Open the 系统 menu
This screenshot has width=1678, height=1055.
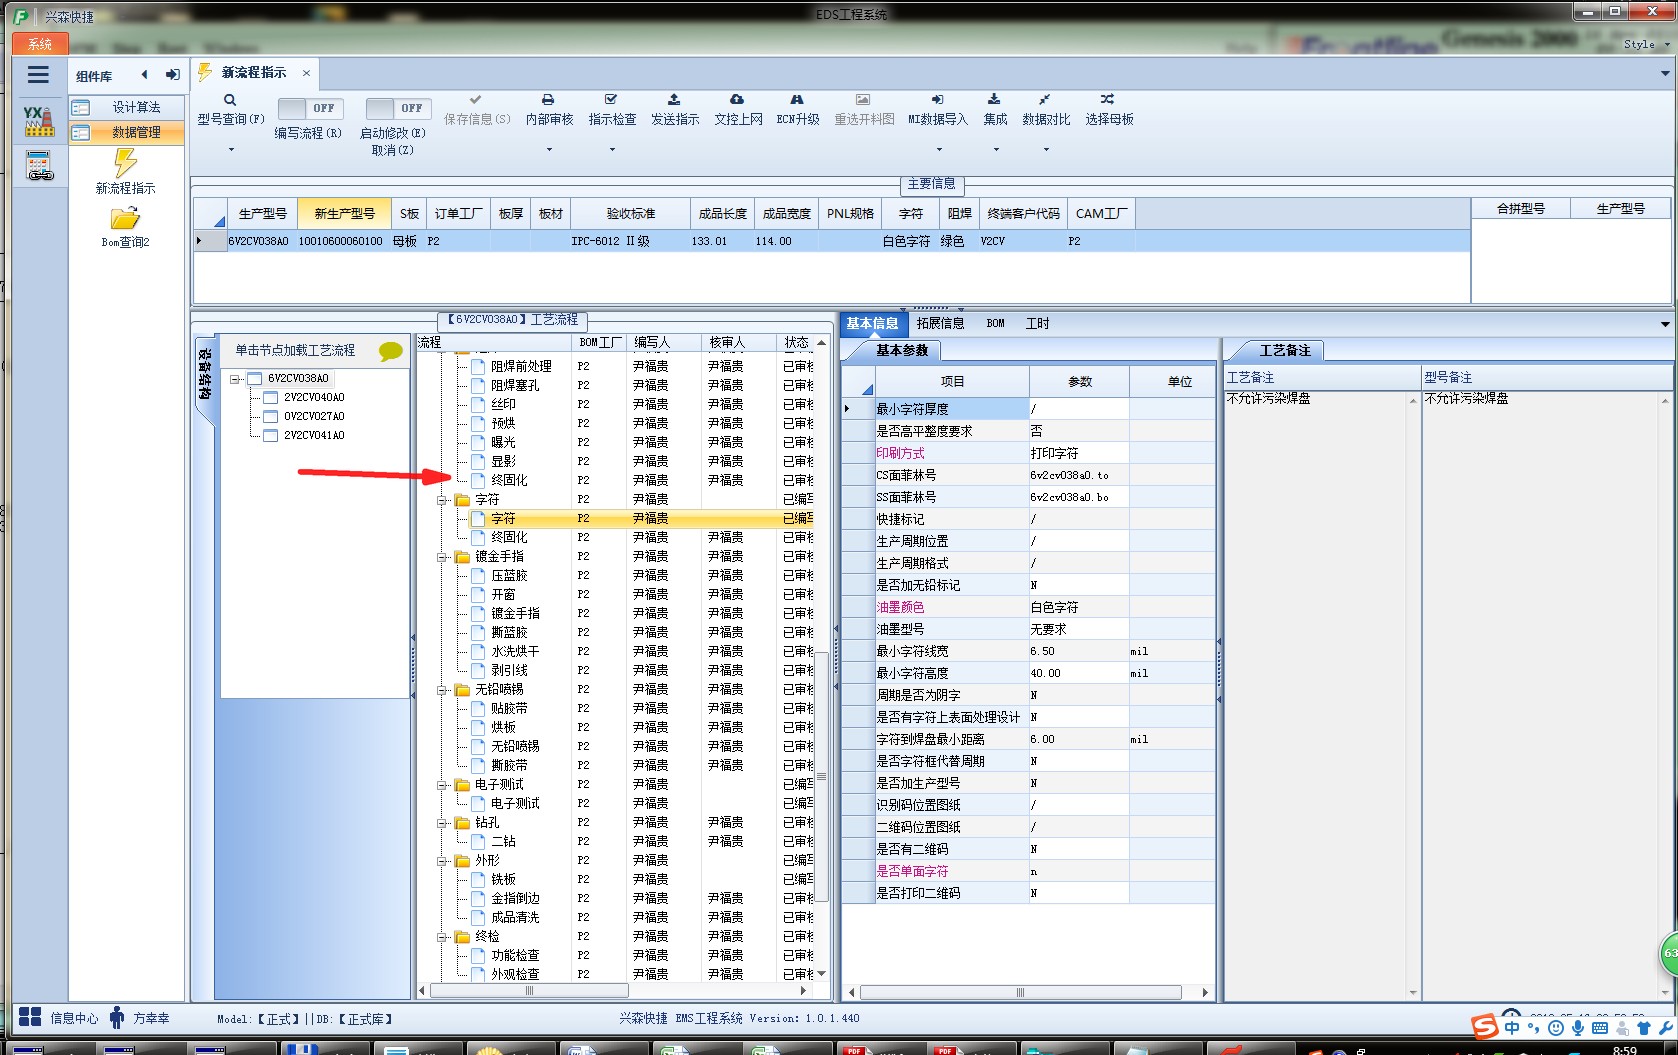click(40, 44)
